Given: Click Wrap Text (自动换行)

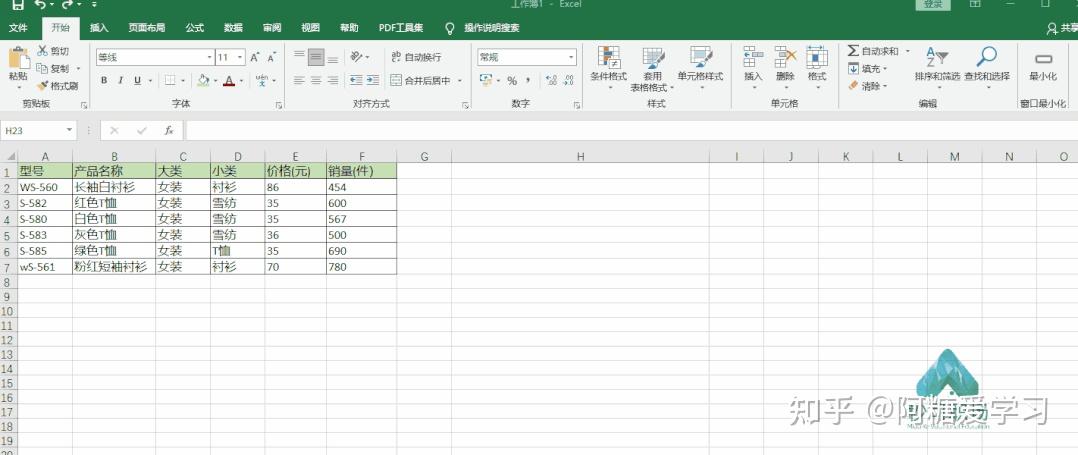Looking at the screenshot, I should point(416,57).
